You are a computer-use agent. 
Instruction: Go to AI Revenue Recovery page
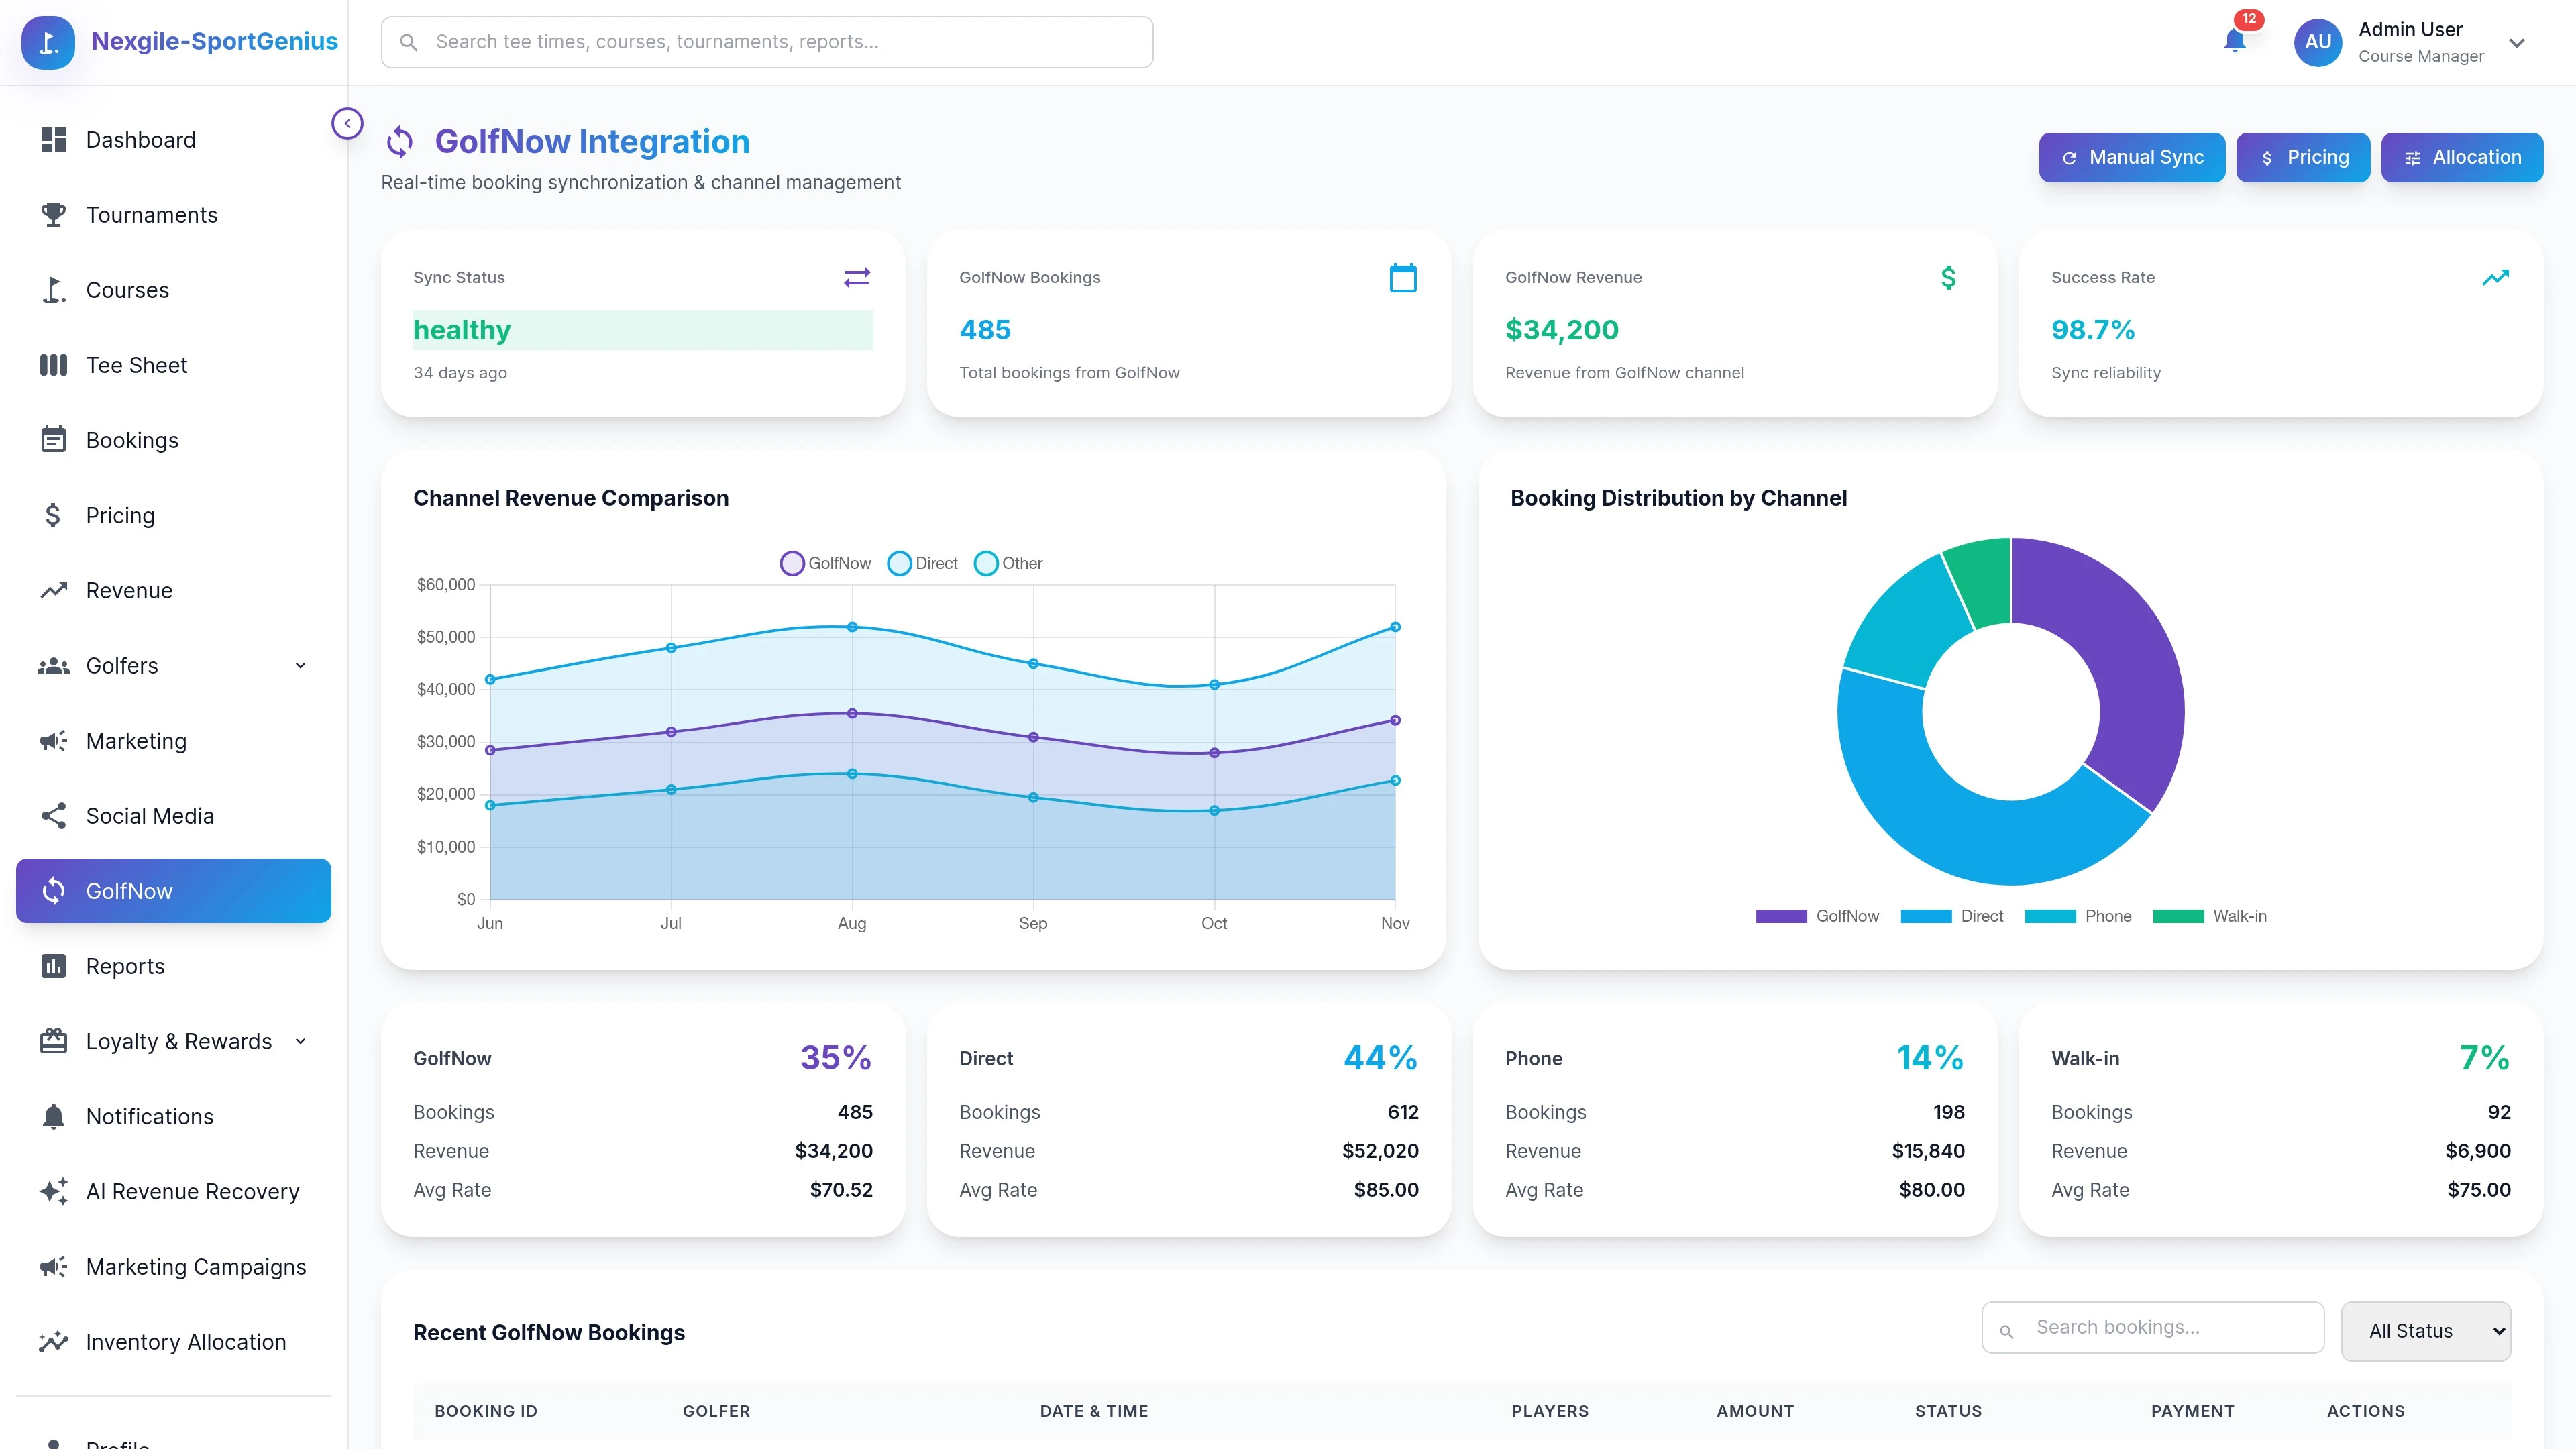point(192,1191)
